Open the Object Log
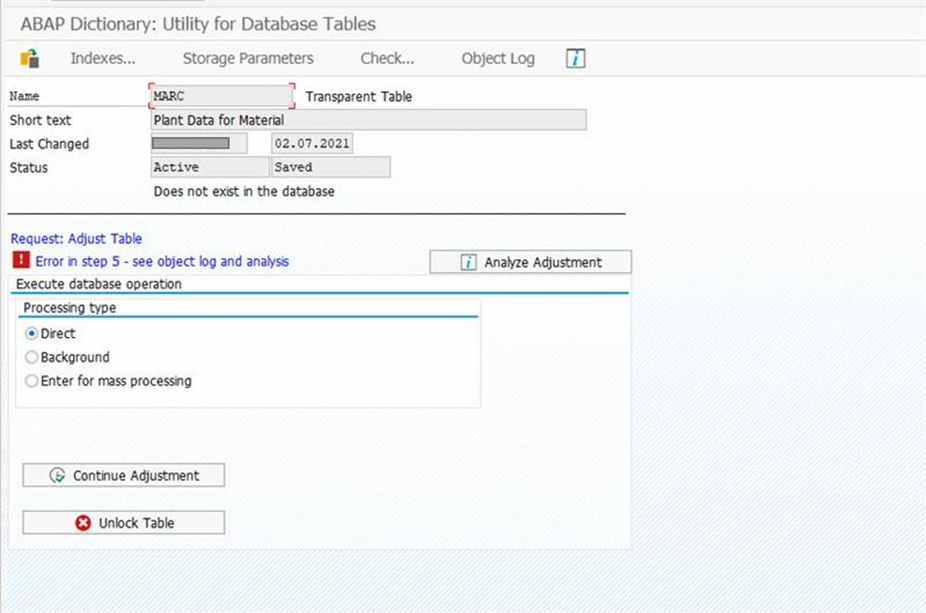This screenshot has height=613, width=926. 497,58
